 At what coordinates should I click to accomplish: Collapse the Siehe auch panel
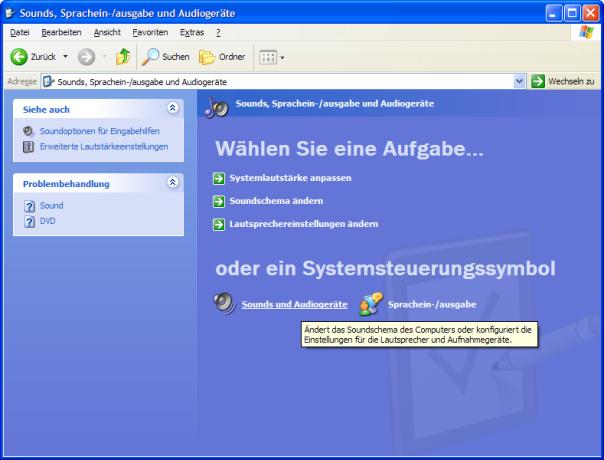[x=172, y=108]
